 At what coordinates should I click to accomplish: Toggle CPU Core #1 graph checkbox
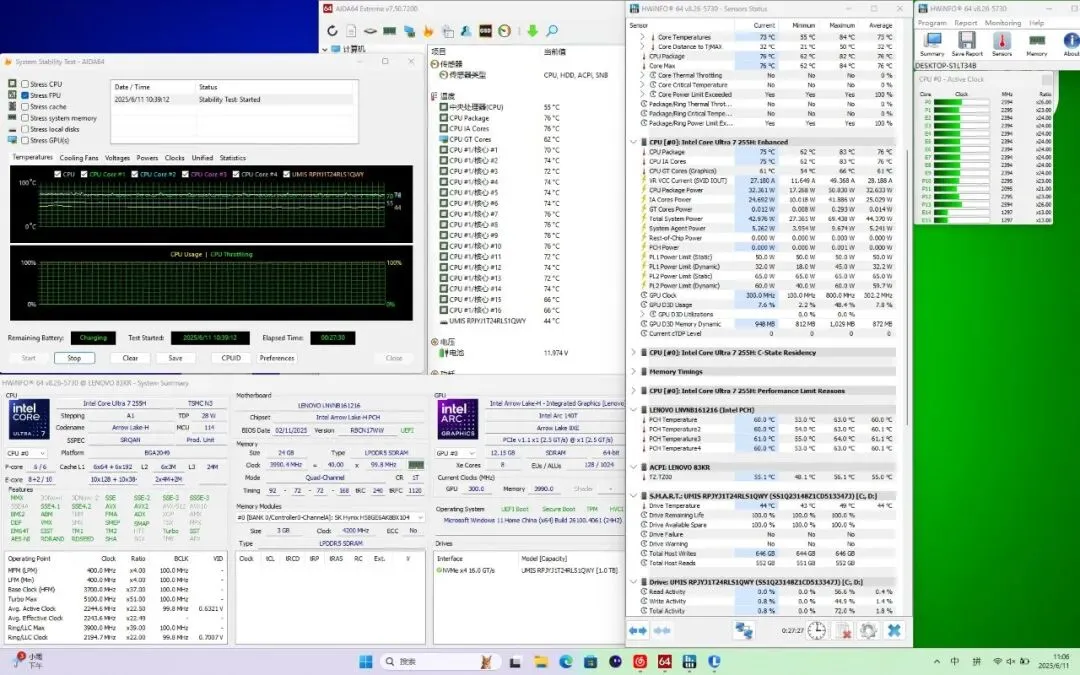point(84,174)
